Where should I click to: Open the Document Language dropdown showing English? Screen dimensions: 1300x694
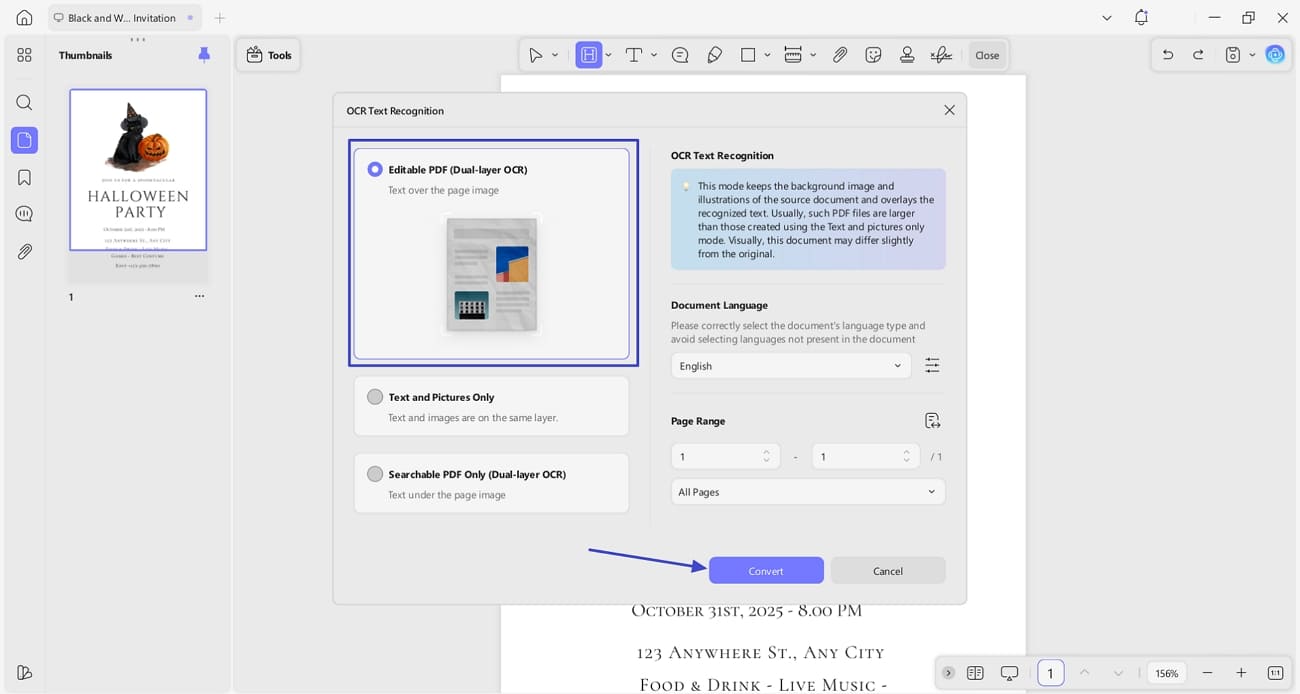point(790,366)
